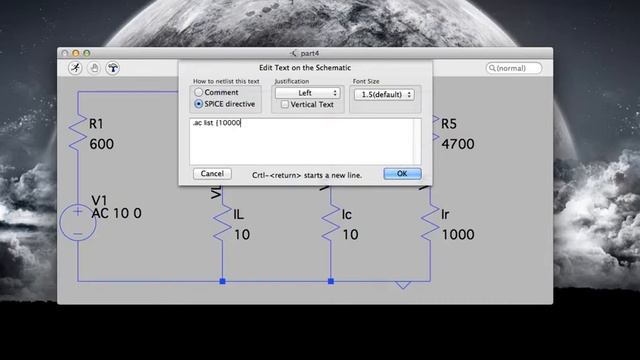
Task: Click the Ir resistor zigzag symbol
Action: click(430, 223)
